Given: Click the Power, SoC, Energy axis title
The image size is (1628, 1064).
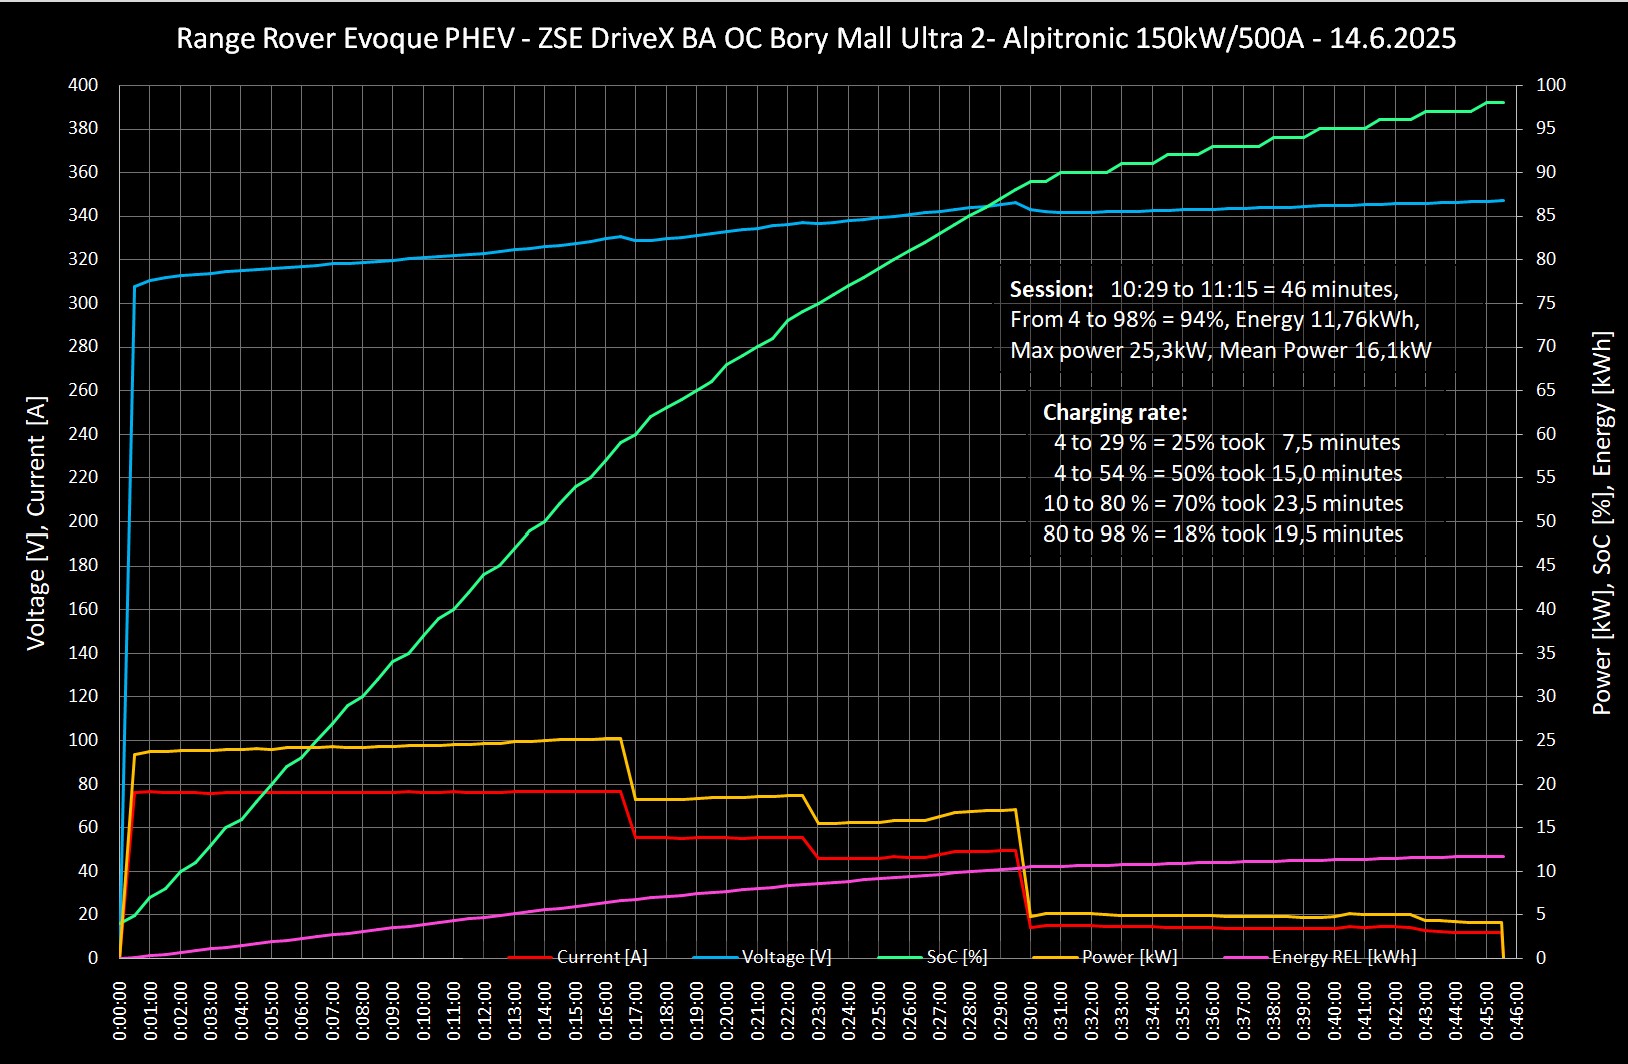Looking at the screenshot, I should click(x=1602, y=523).
